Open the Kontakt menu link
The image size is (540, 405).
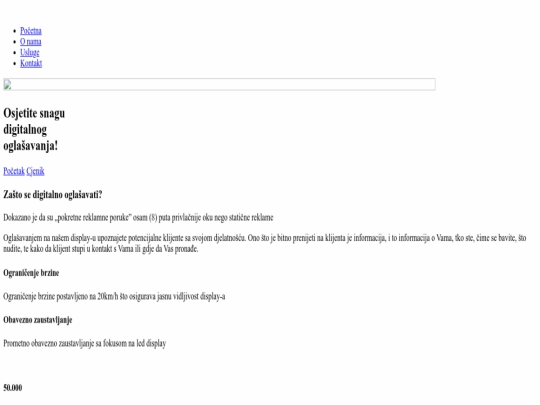31,63
